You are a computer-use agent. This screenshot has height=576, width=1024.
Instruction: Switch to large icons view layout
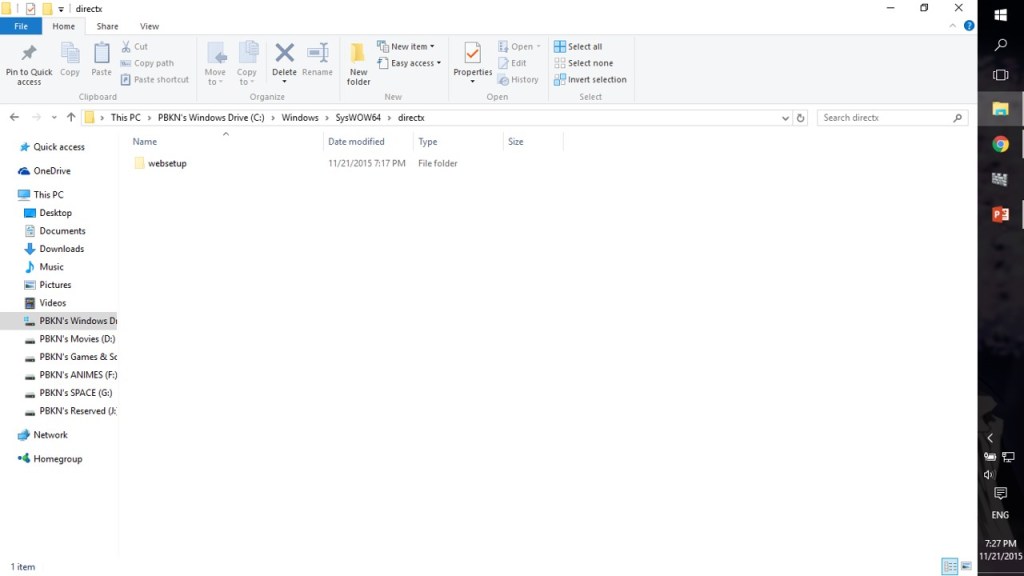[966, 567]
